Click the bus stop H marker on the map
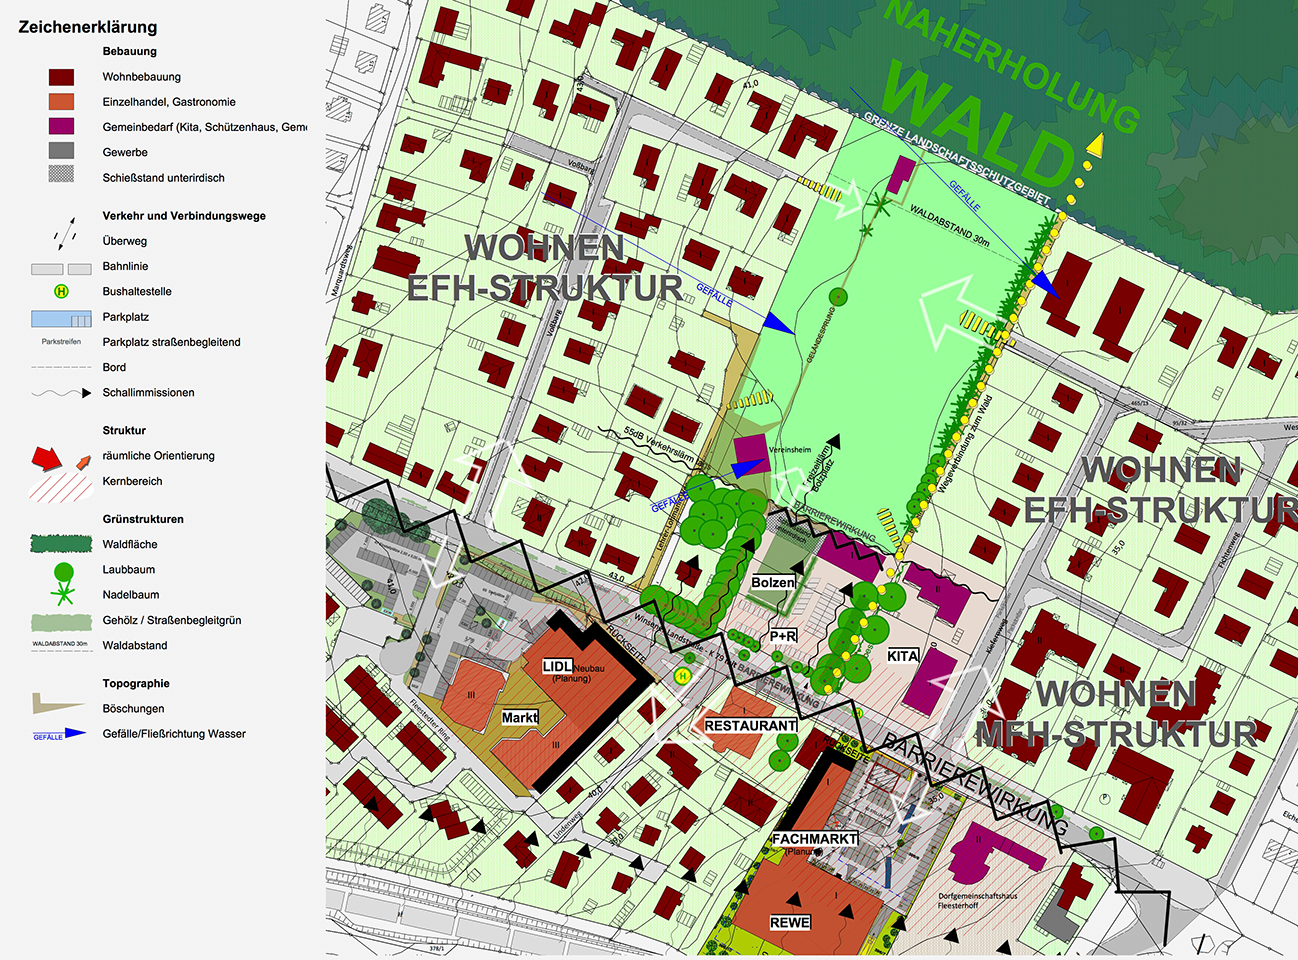1298x960 pixels. 683,677
